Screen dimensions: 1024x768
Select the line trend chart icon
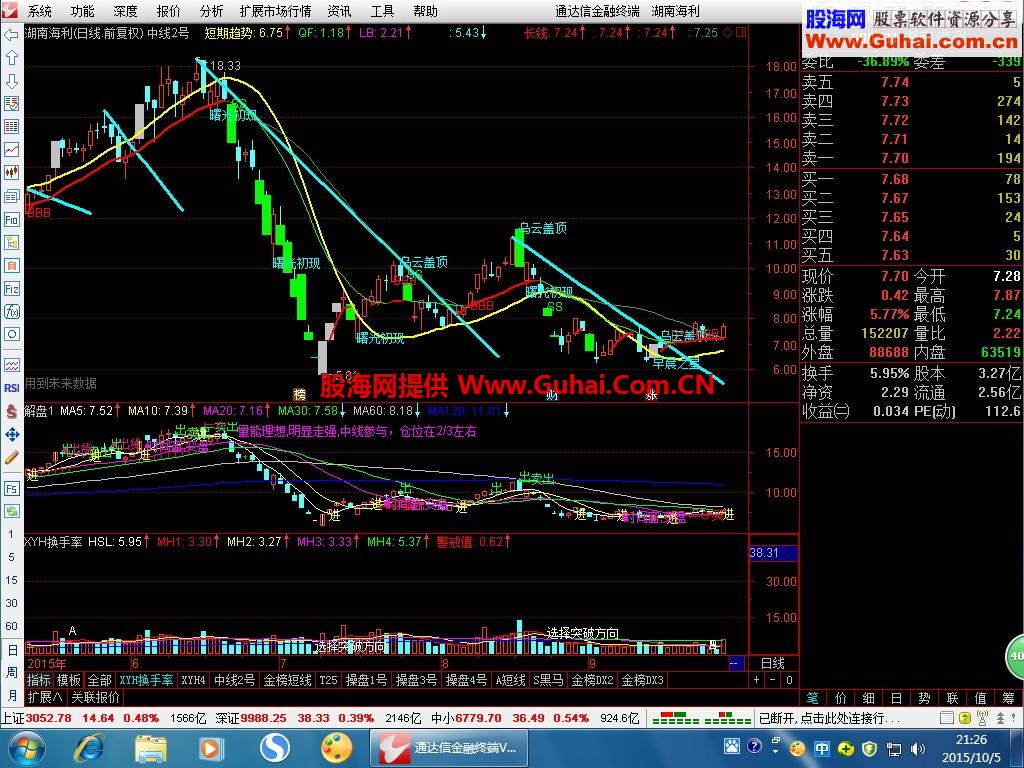coord(11,150)
